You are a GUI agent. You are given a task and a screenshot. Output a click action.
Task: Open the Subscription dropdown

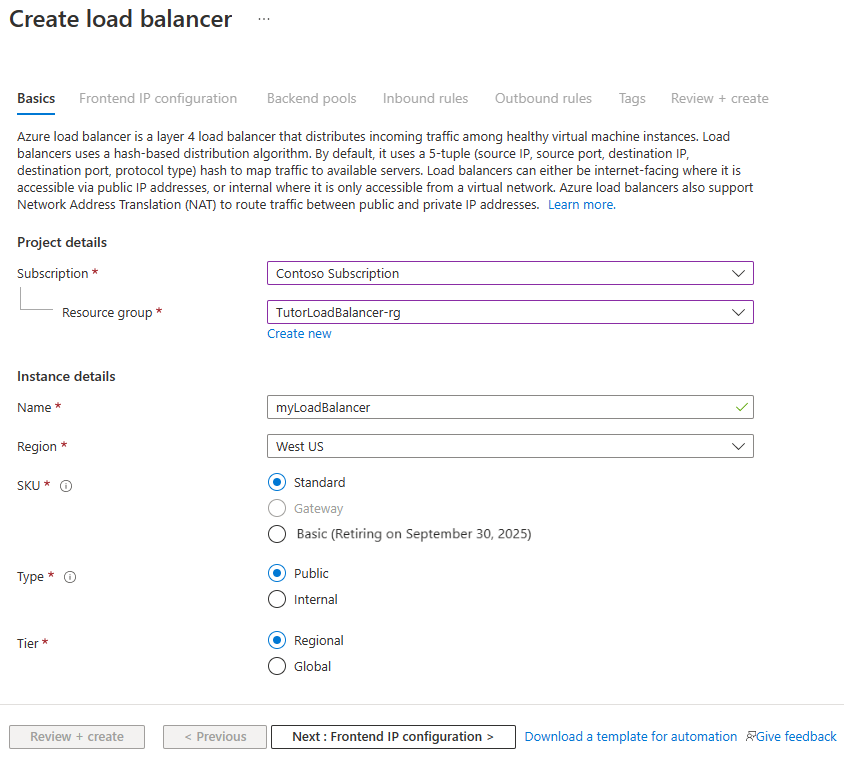tap(510, 273)
